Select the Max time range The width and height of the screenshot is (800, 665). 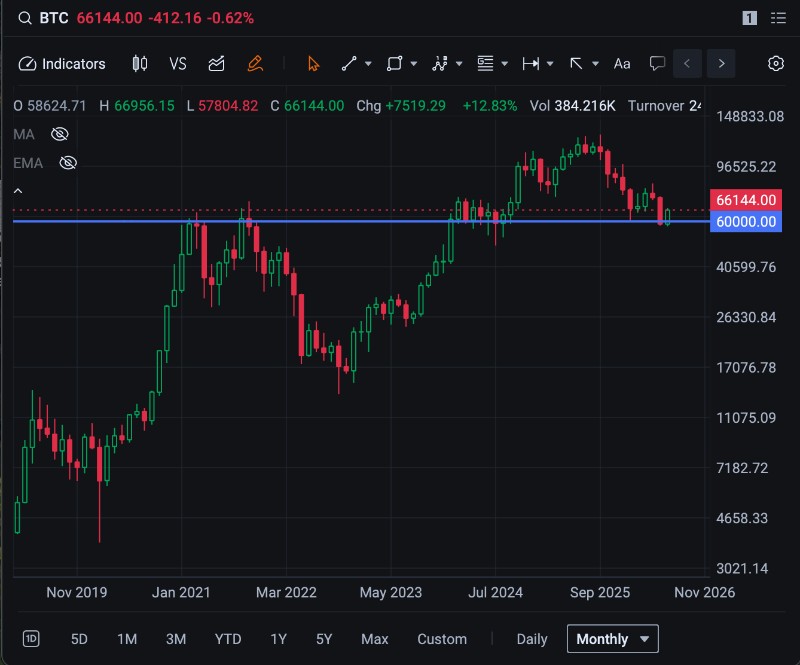point(374,639)
